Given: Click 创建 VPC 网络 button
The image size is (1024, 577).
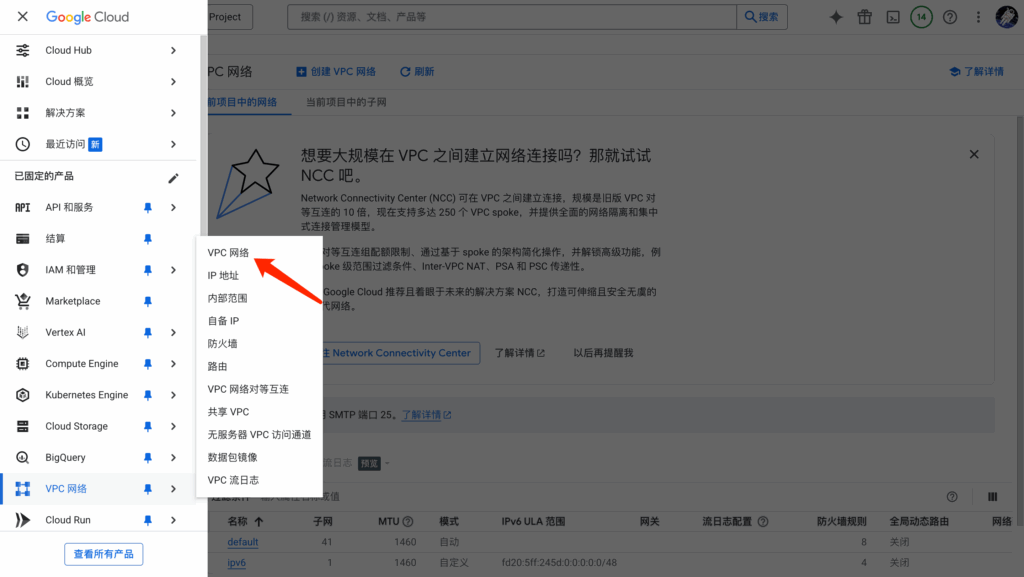Looking at the screenshot, I should [x=336, y=72].
